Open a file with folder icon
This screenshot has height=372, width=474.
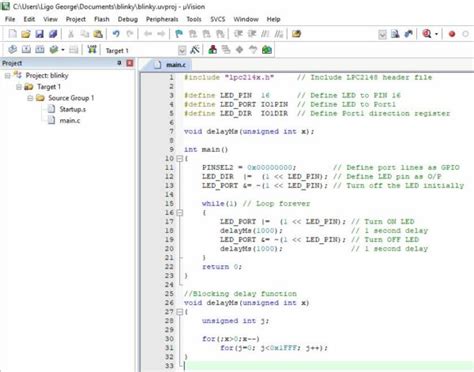coord(26,34)
